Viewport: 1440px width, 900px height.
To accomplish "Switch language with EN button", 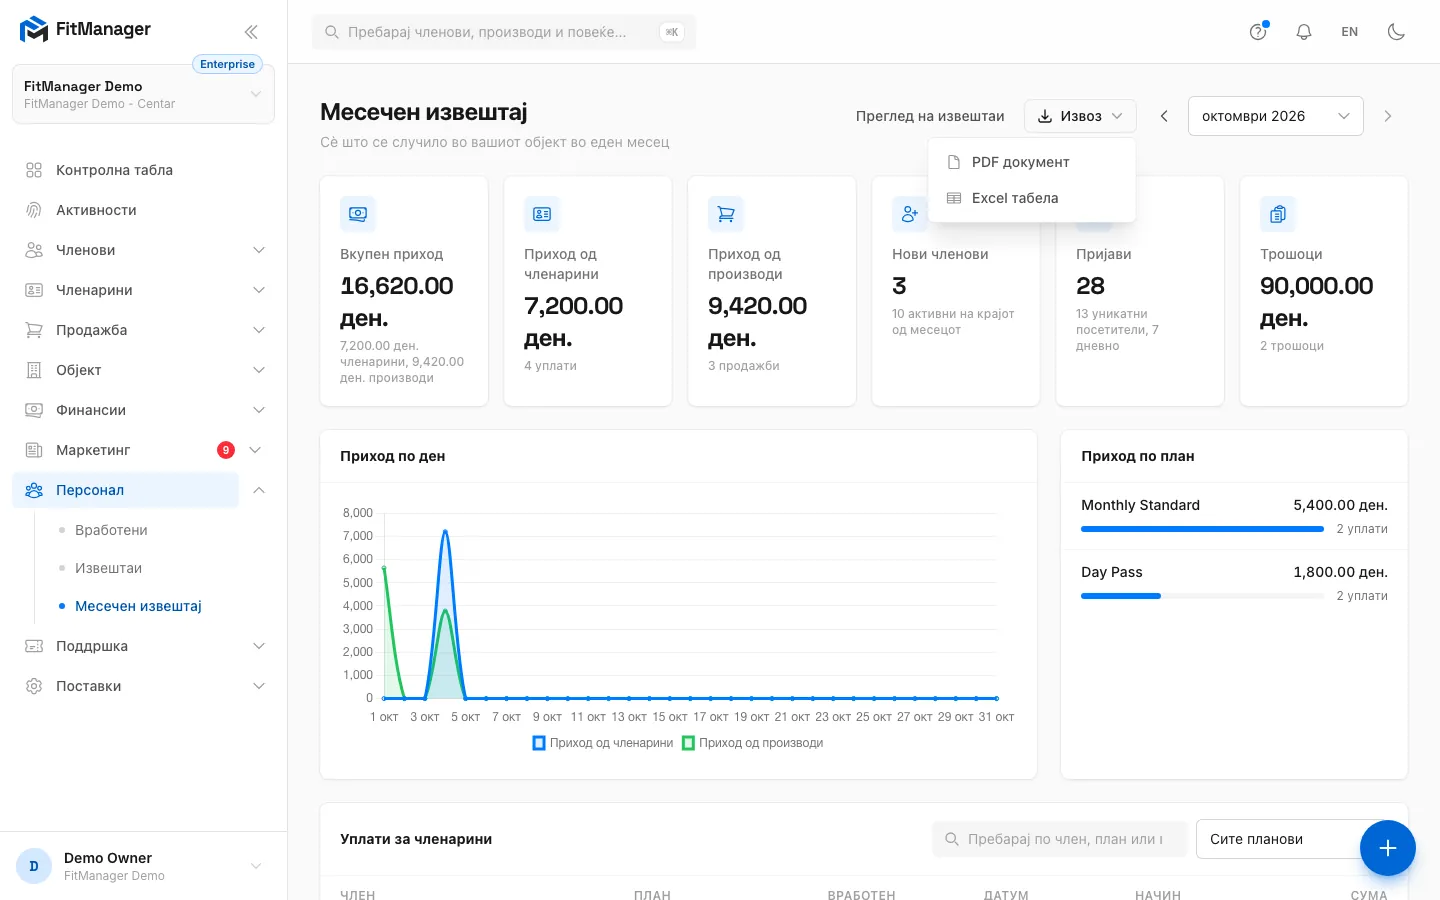I will pos(1350,32).
